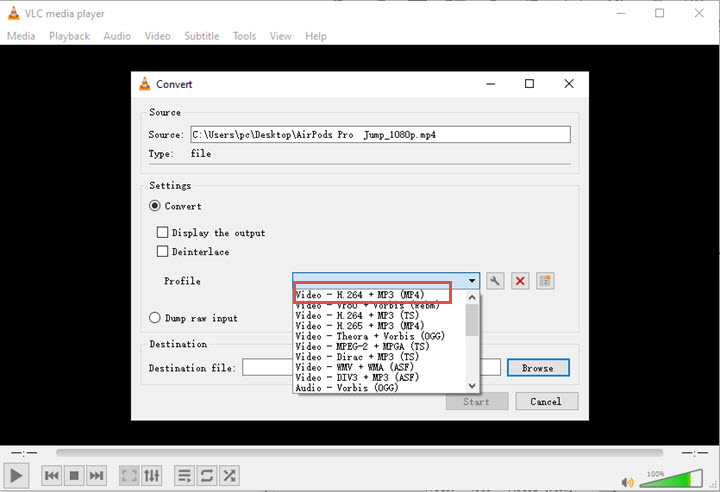The width and height of the screenshot is (720, 492).
Task: Toggle loop mode icon
Action: (207, 475)
